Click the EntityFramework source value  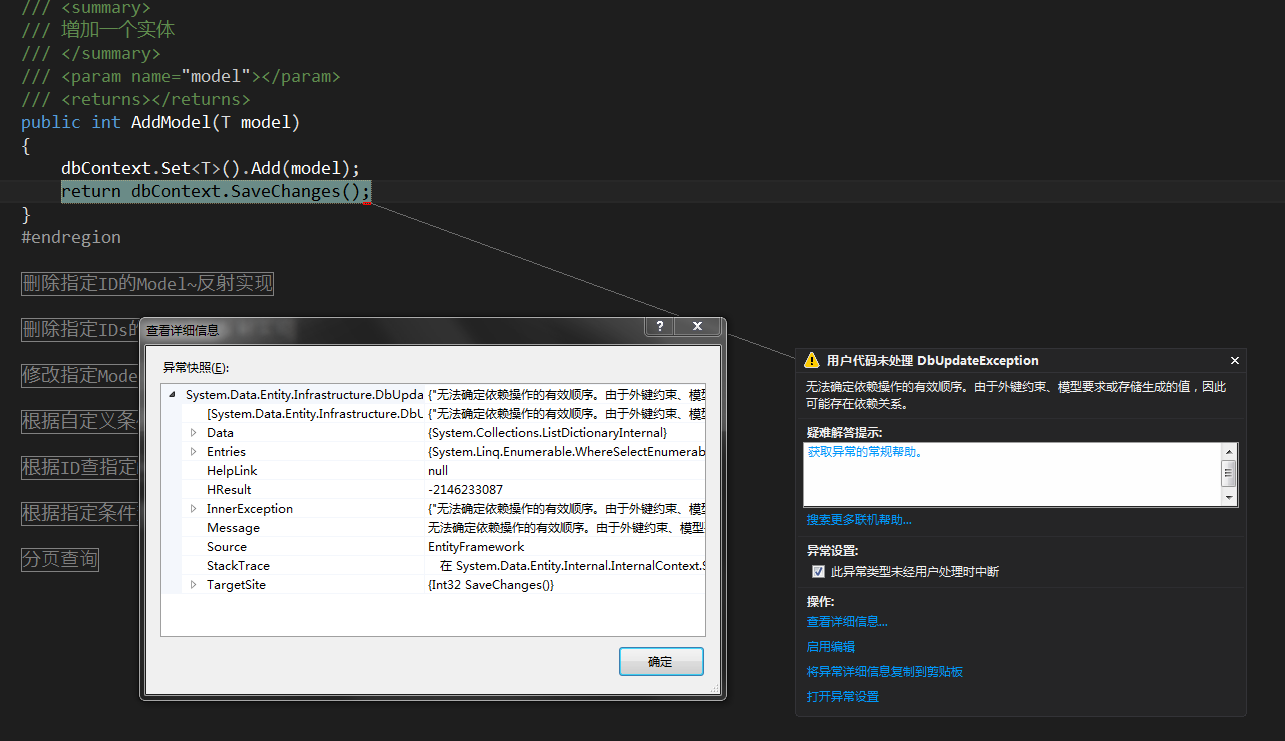pos(476,547)
